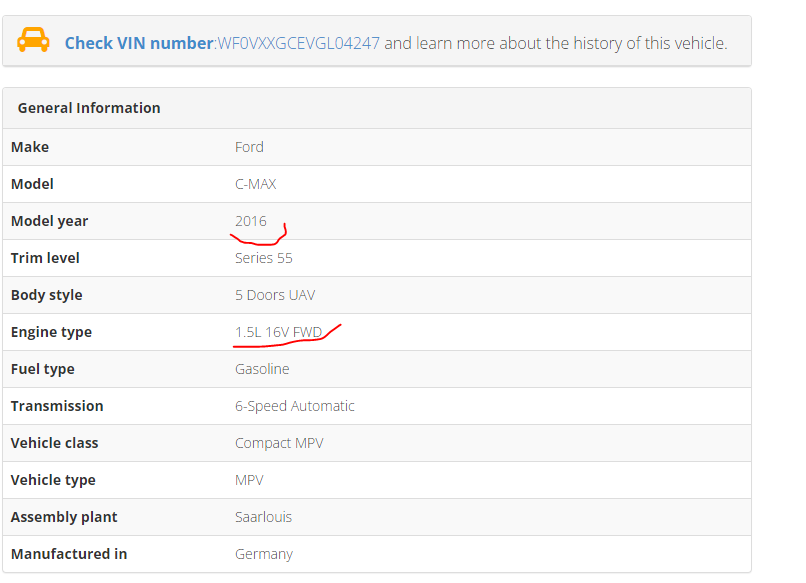Click the 1.5L 16V FWD engine value

point(278,332)
